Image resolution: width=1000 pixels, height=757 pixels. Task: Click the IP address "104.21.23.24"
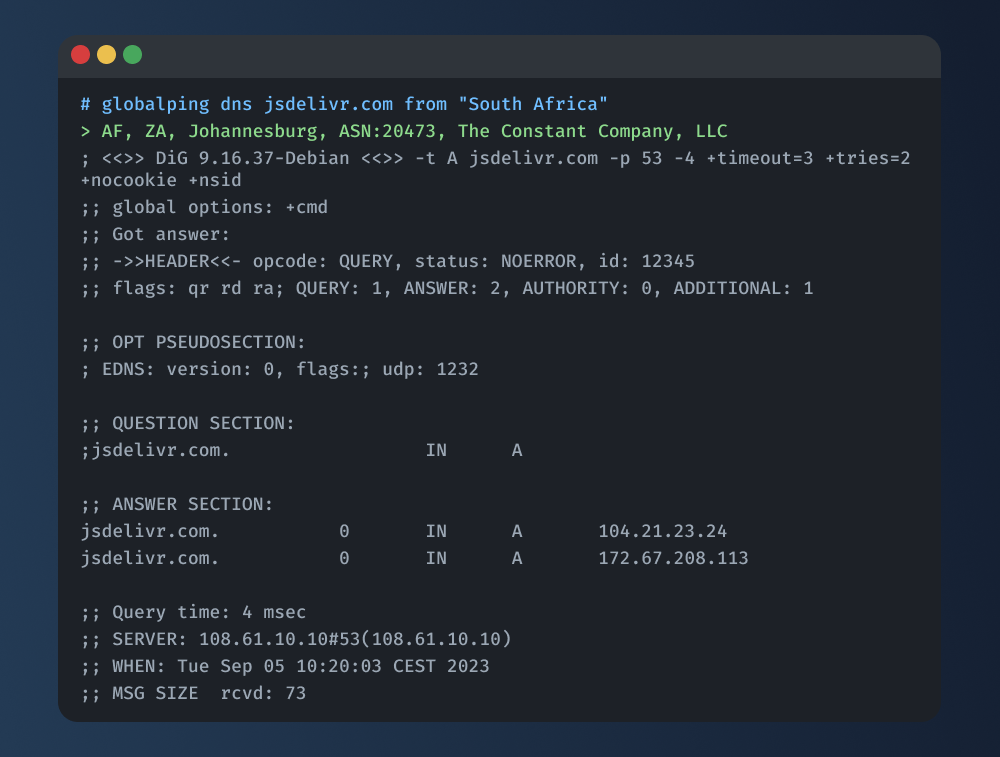pos(662,531)
